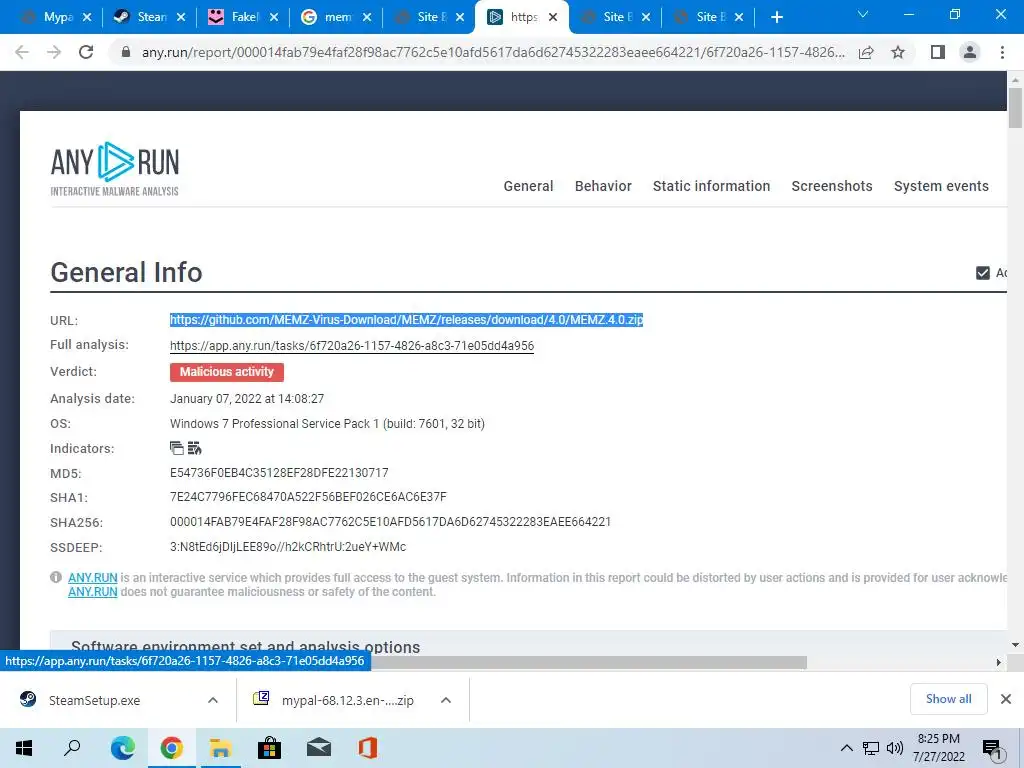Open a new tab with the plus button
The image size is (1024, 768).
coord(776,17)
